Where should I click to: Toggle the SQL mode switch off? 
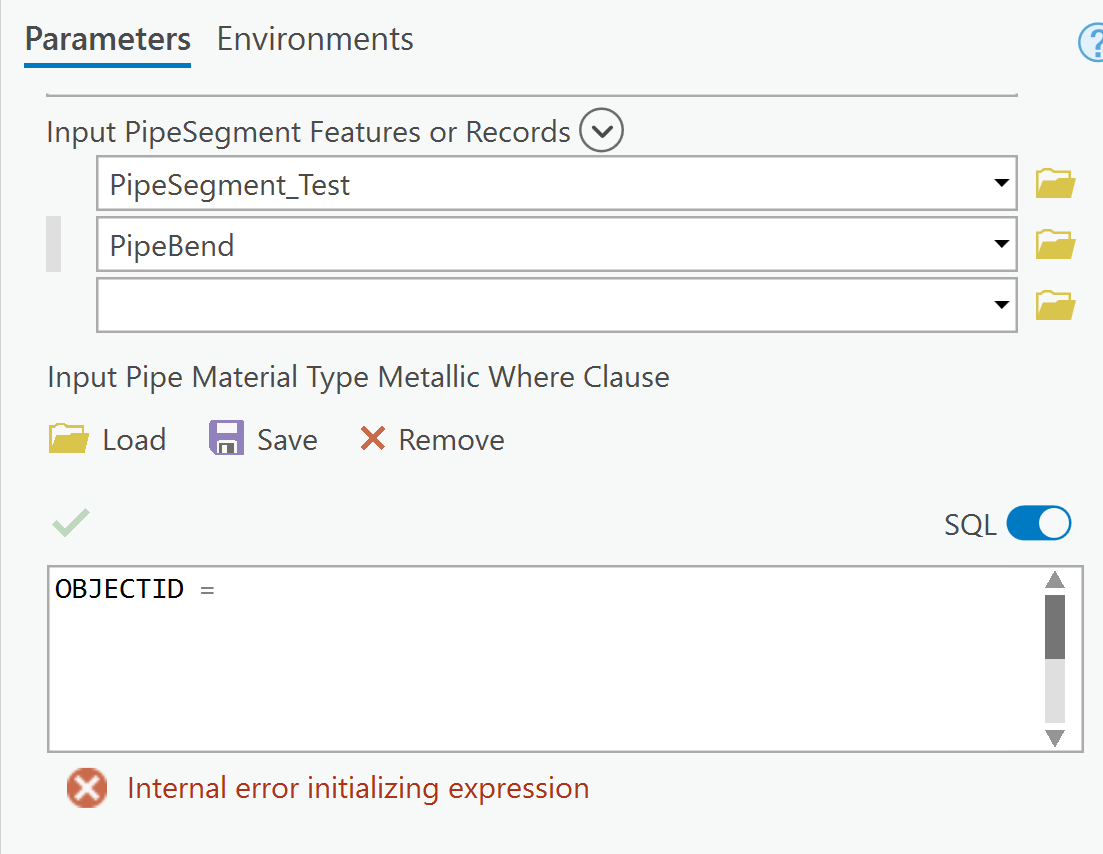tap(1039, 523)
